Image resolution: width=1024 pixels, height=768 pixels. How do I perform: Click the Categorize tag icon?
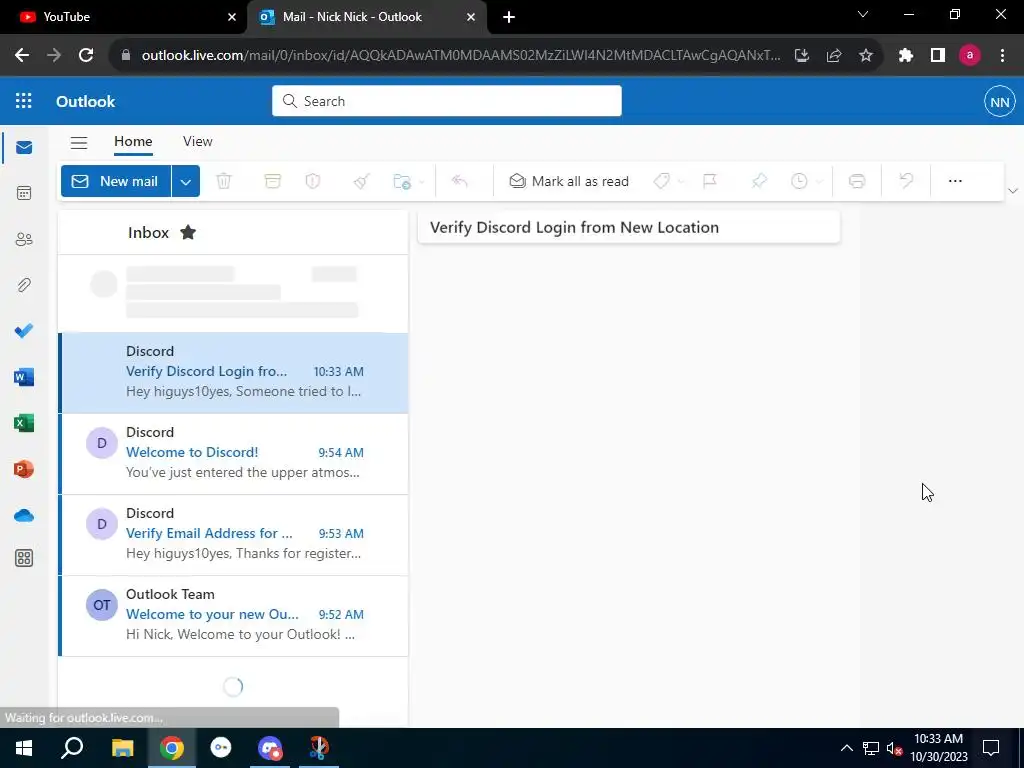(662, 181)
